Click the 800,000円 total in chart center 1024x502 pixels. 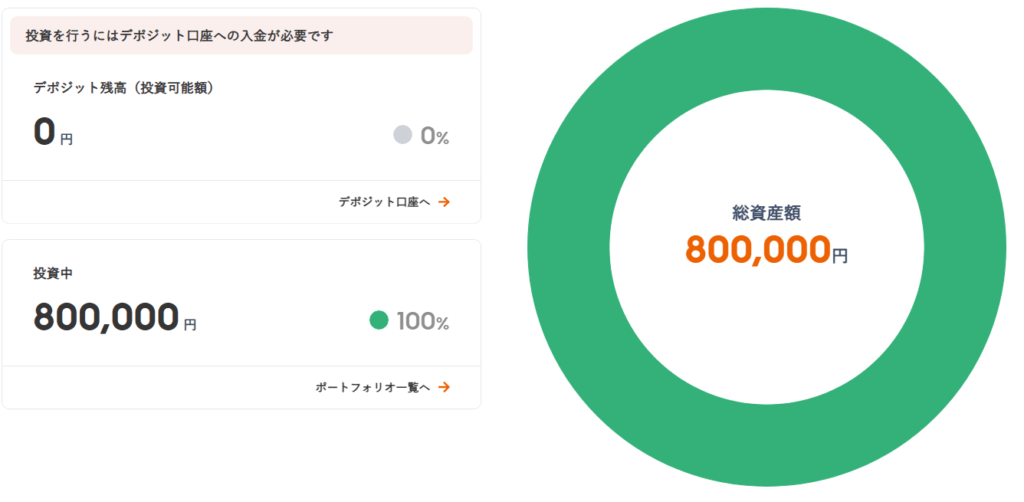pyautogui.click(x=766, y=250)
